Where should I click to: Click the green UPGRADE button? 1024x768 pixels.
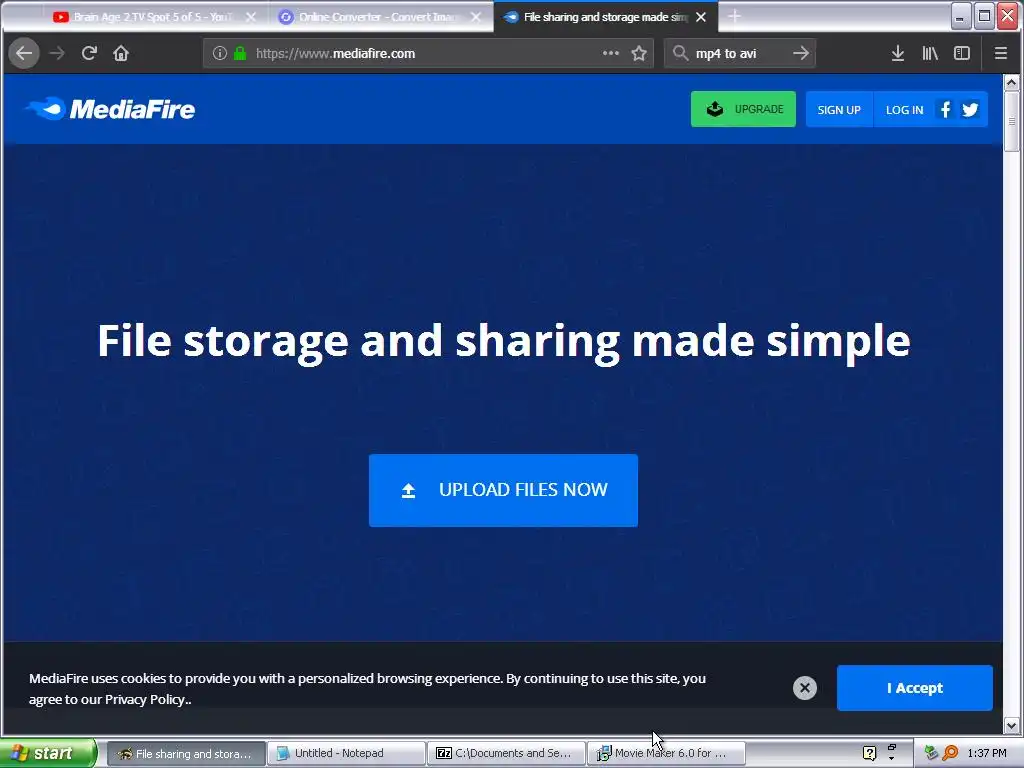(743, 109)
